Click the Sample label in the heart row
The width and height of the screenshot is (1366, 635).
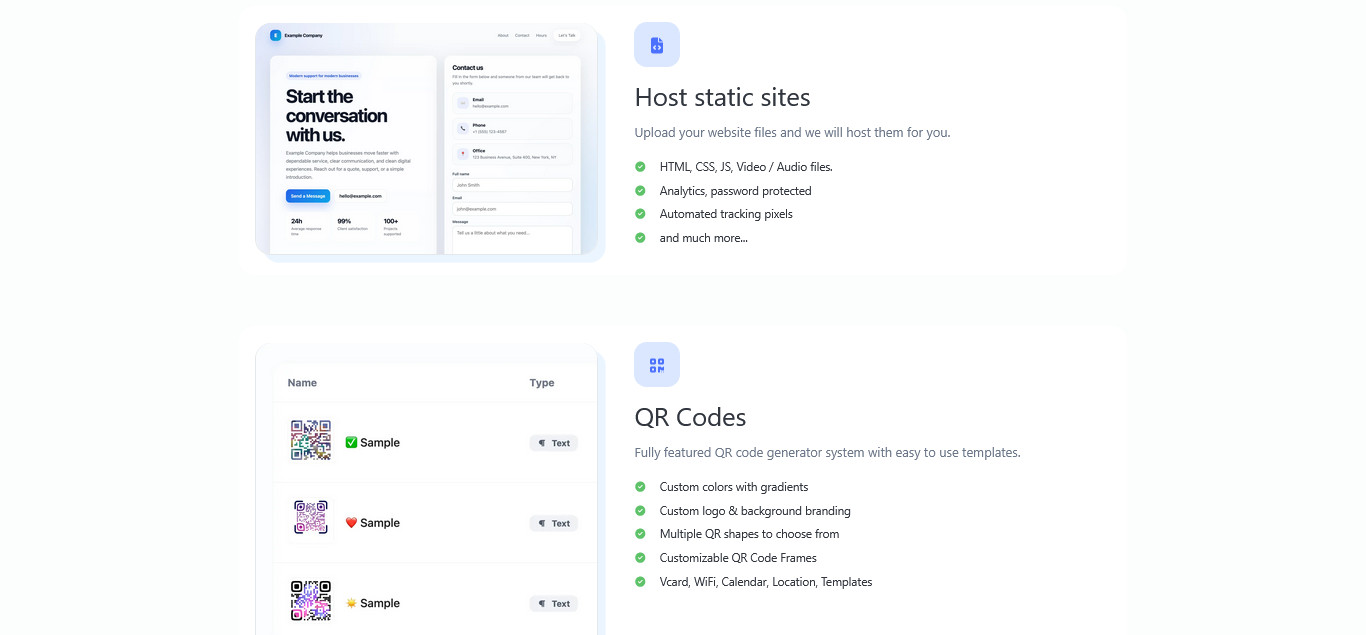coord(380,523)
